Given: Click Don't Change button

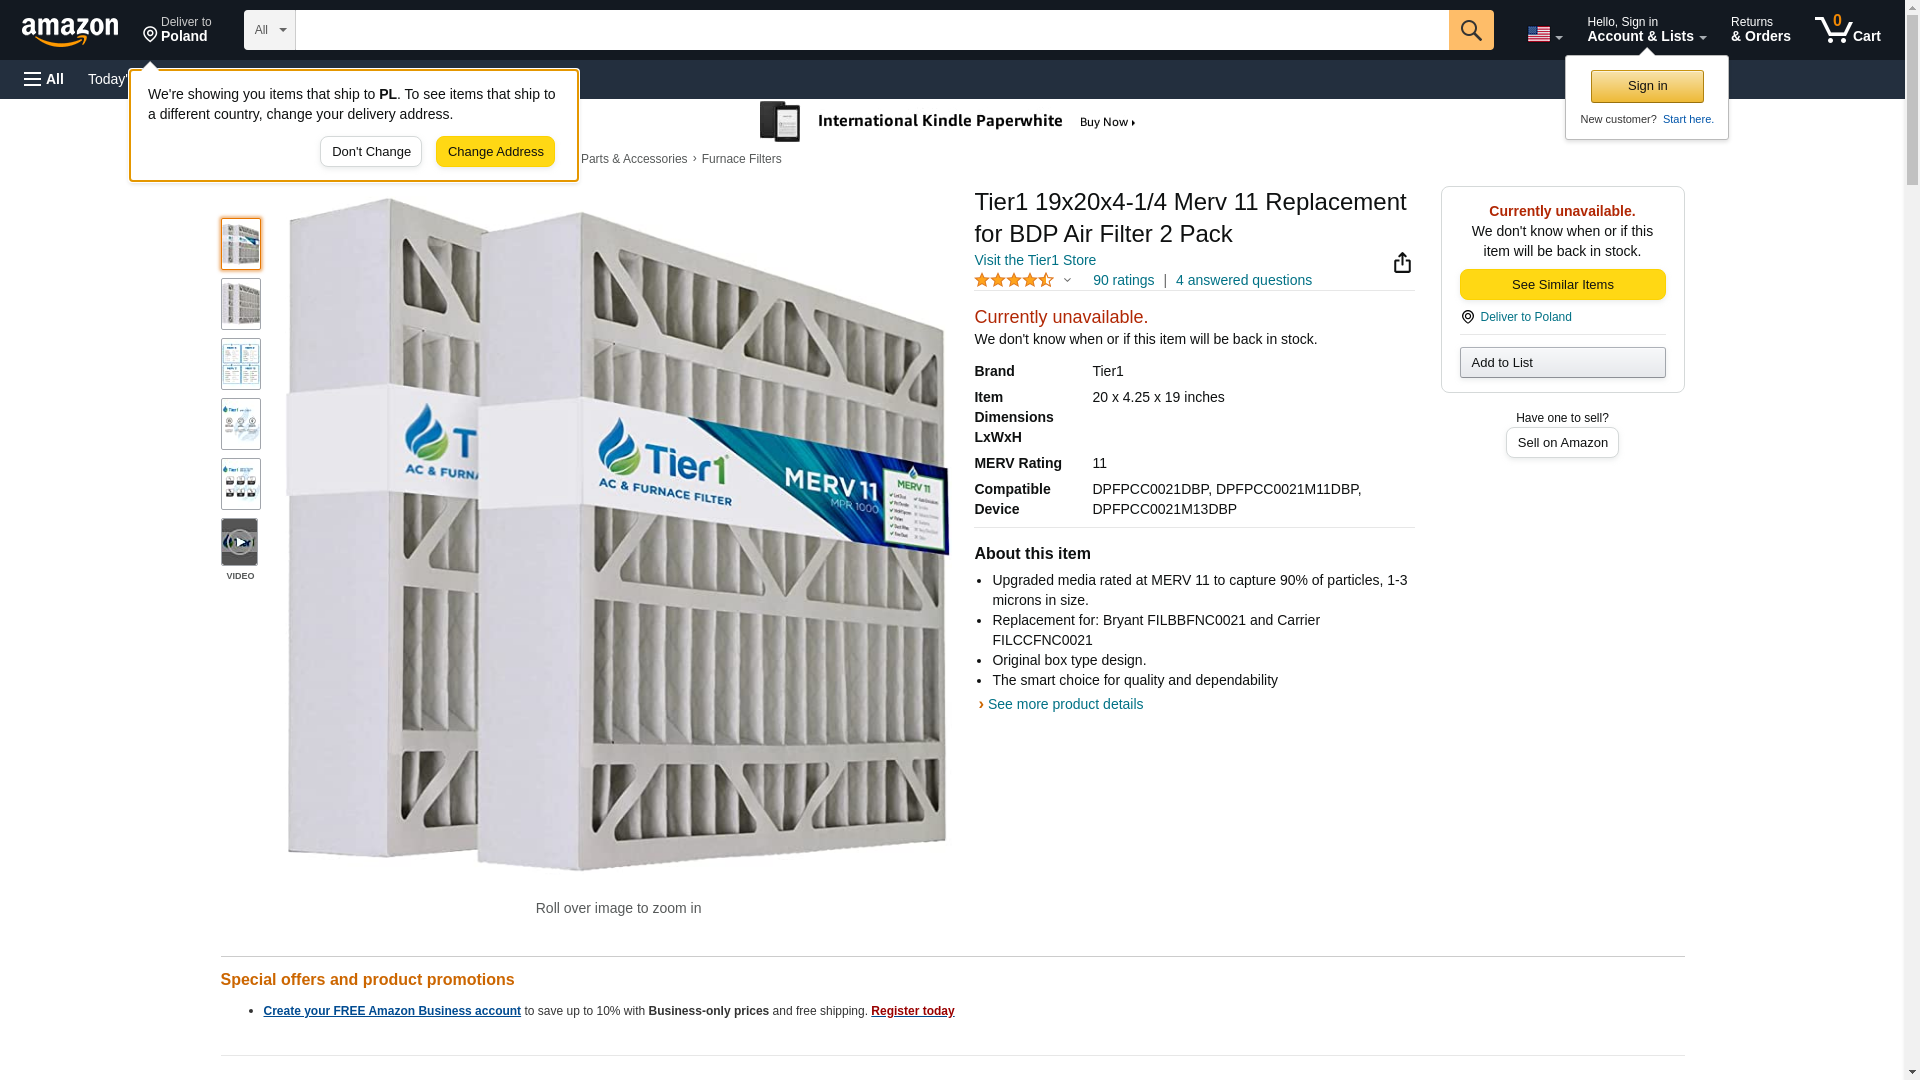Looking at the screenshot, I should [x=371, y=152].
